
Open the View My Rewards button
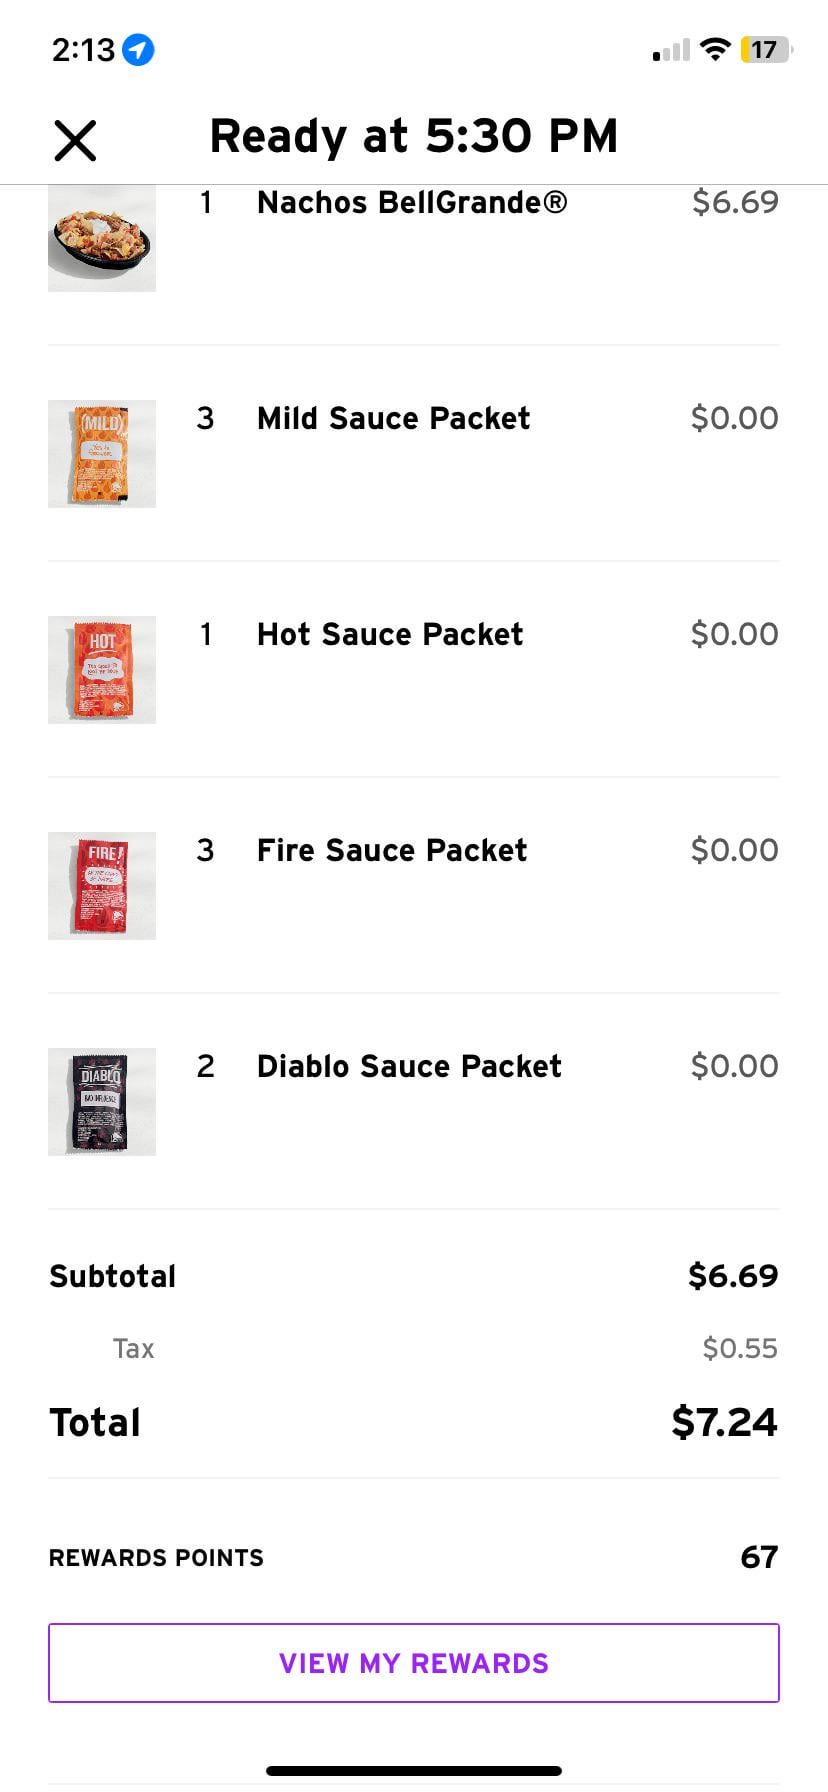414,1663
